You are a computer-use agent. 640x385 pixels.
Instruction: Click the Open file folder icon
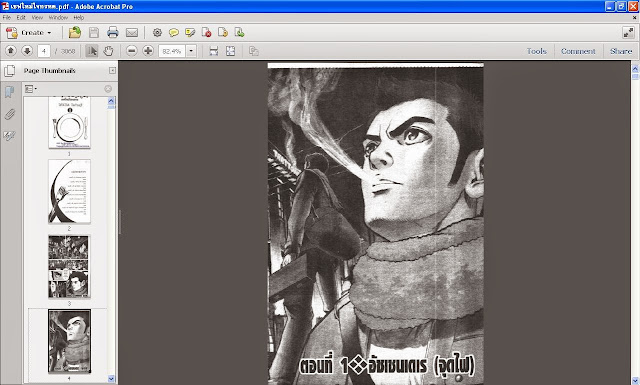[75, 33]
